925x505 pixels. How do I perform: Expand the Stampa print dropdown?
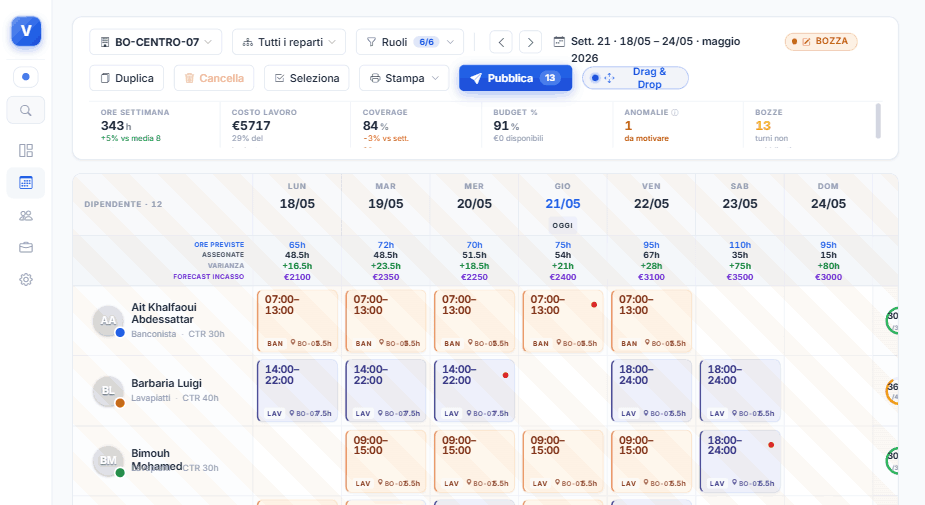404,78
